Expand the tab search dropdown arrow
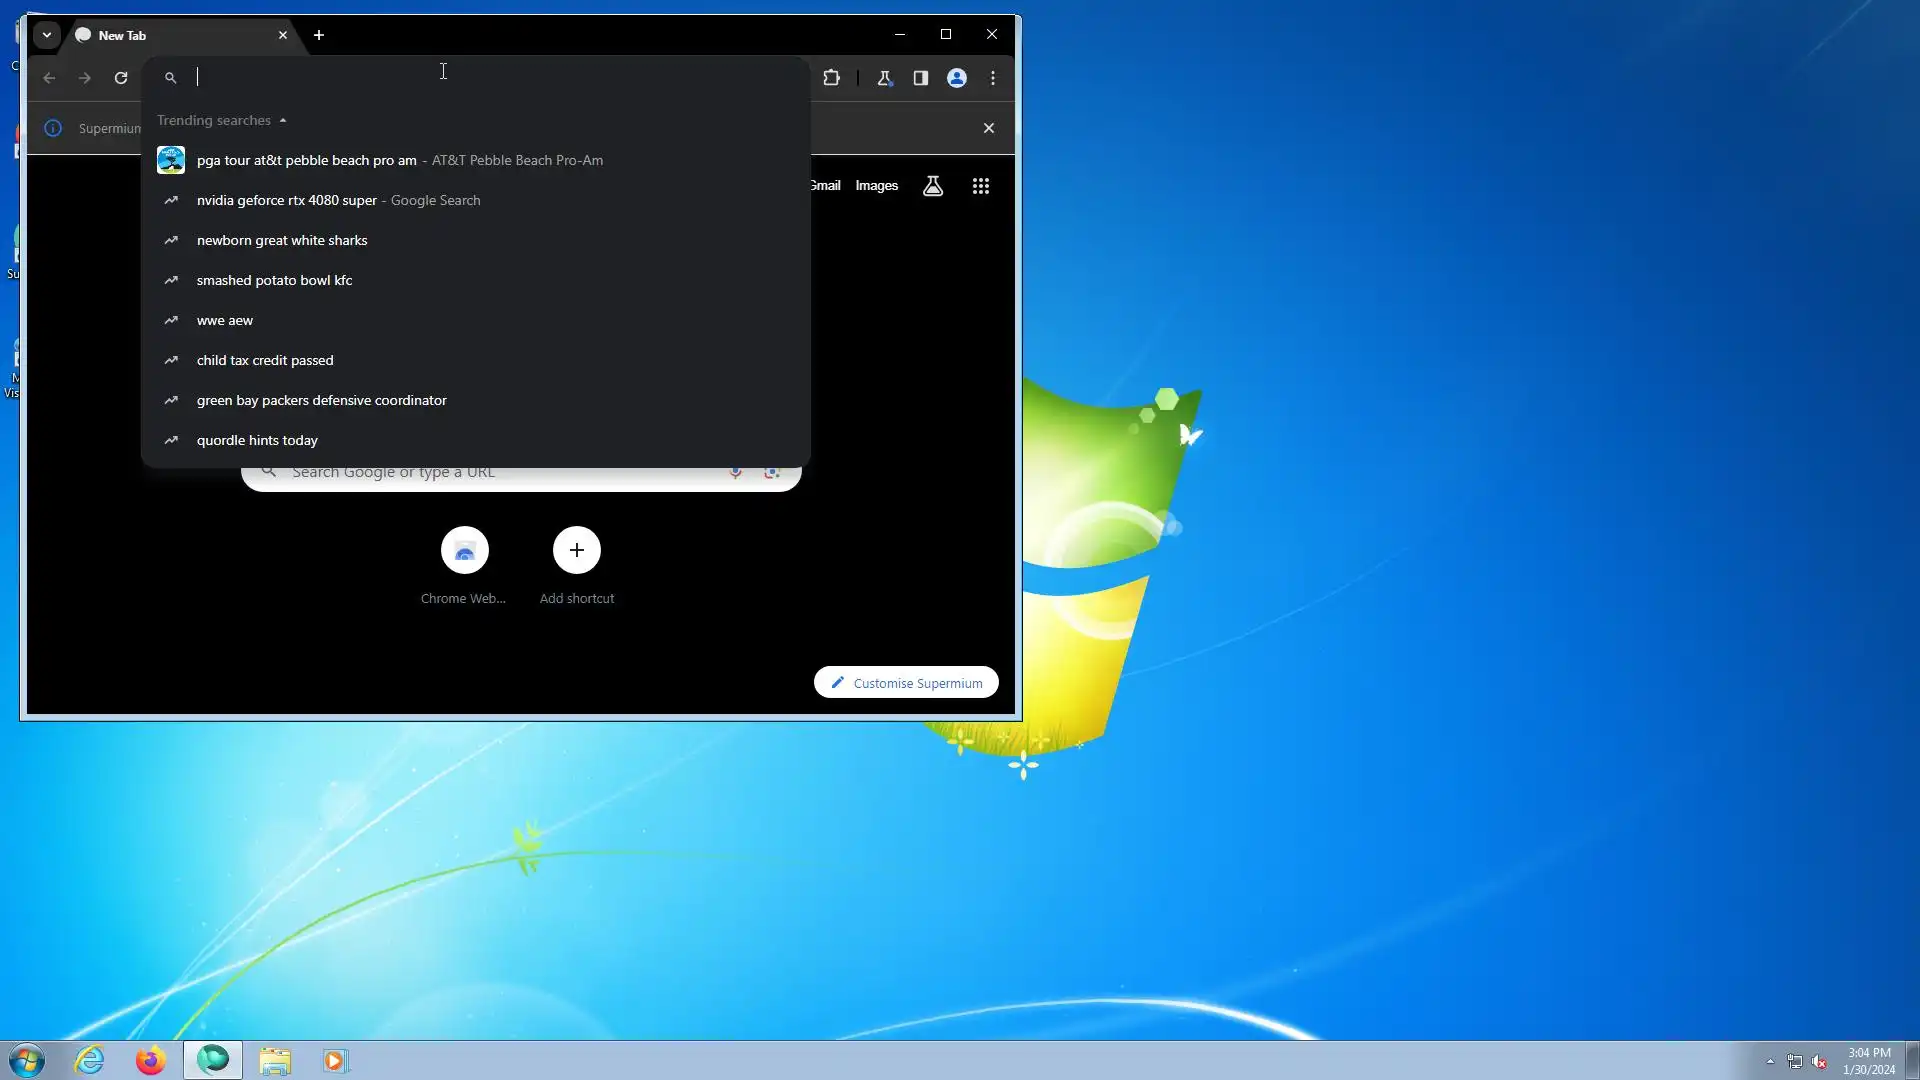The height and width of the screenshot is (1080, 1920). coord(46,35)
